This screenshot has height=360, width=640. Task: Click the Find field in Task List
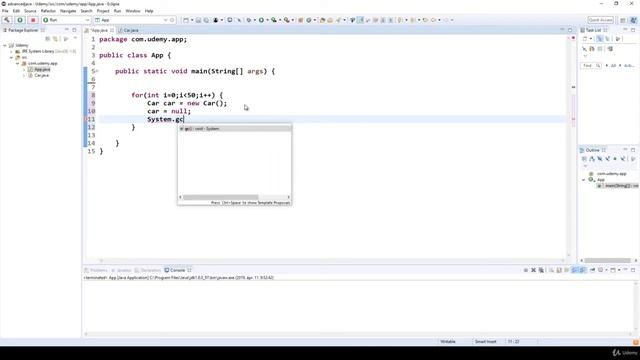(x=591, y=66)
